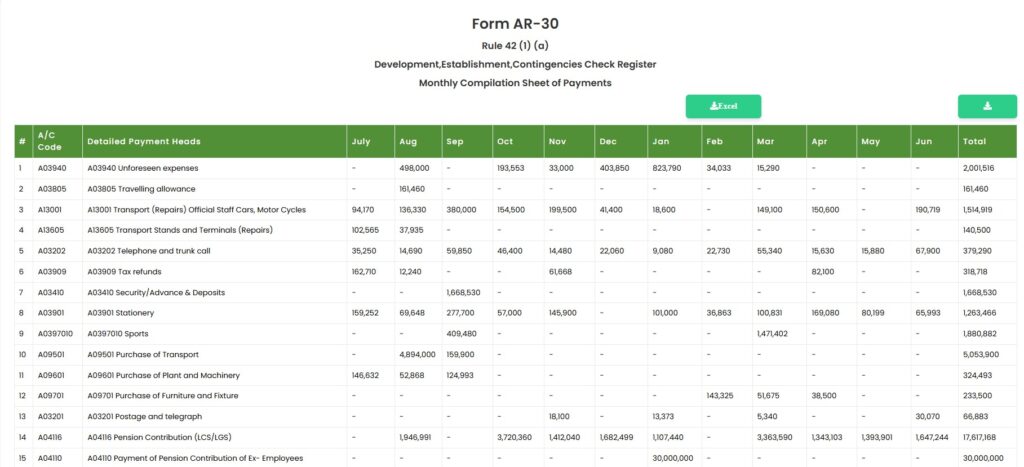Image resolution: width=1024 pixels, height=467 pixels.
Task: Click the Dec column header
Action: pyautogui.click(x=620, y=141)
